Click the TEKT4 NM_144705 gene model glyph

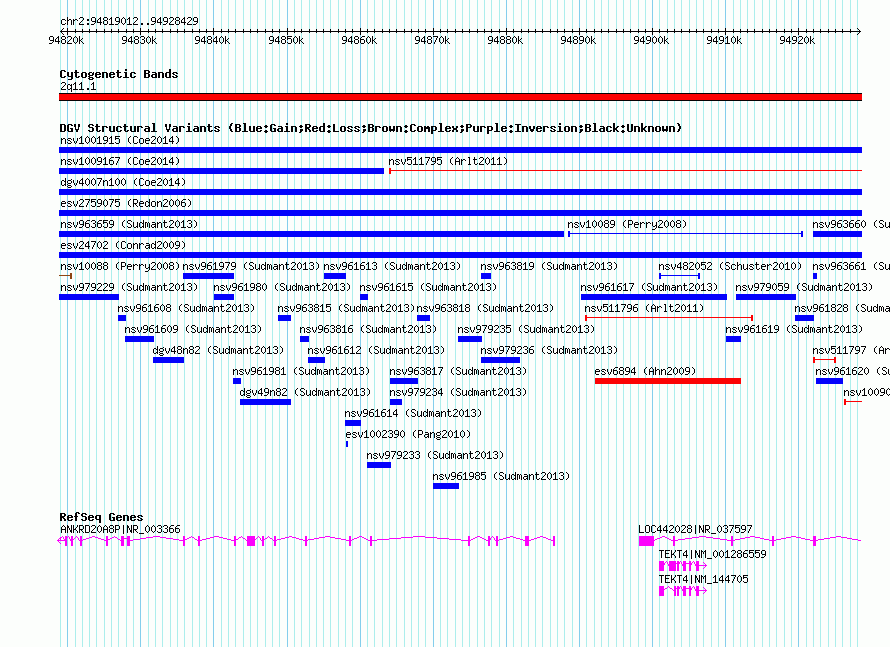(x=683, y=591)
